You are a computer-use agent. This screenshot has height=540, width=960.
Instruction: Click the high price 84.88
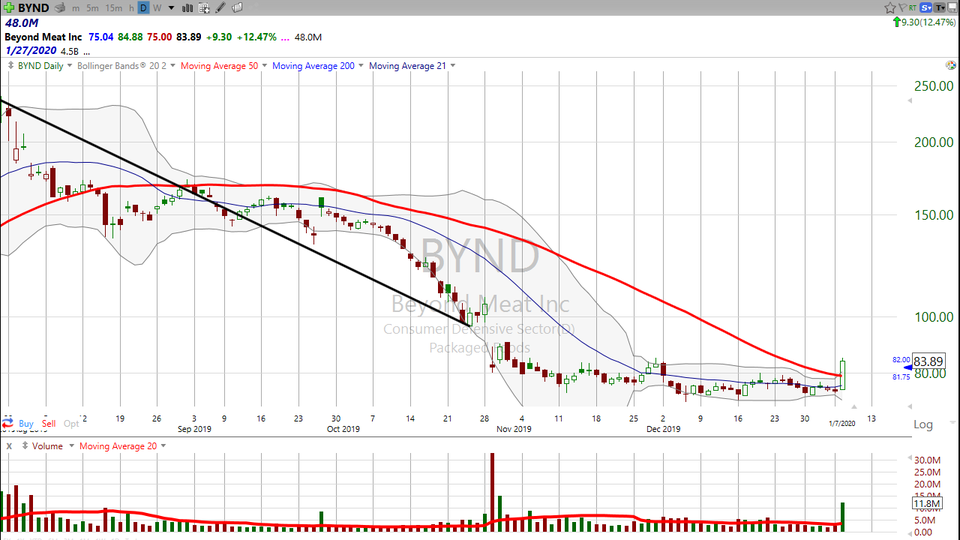click(130, 37)
